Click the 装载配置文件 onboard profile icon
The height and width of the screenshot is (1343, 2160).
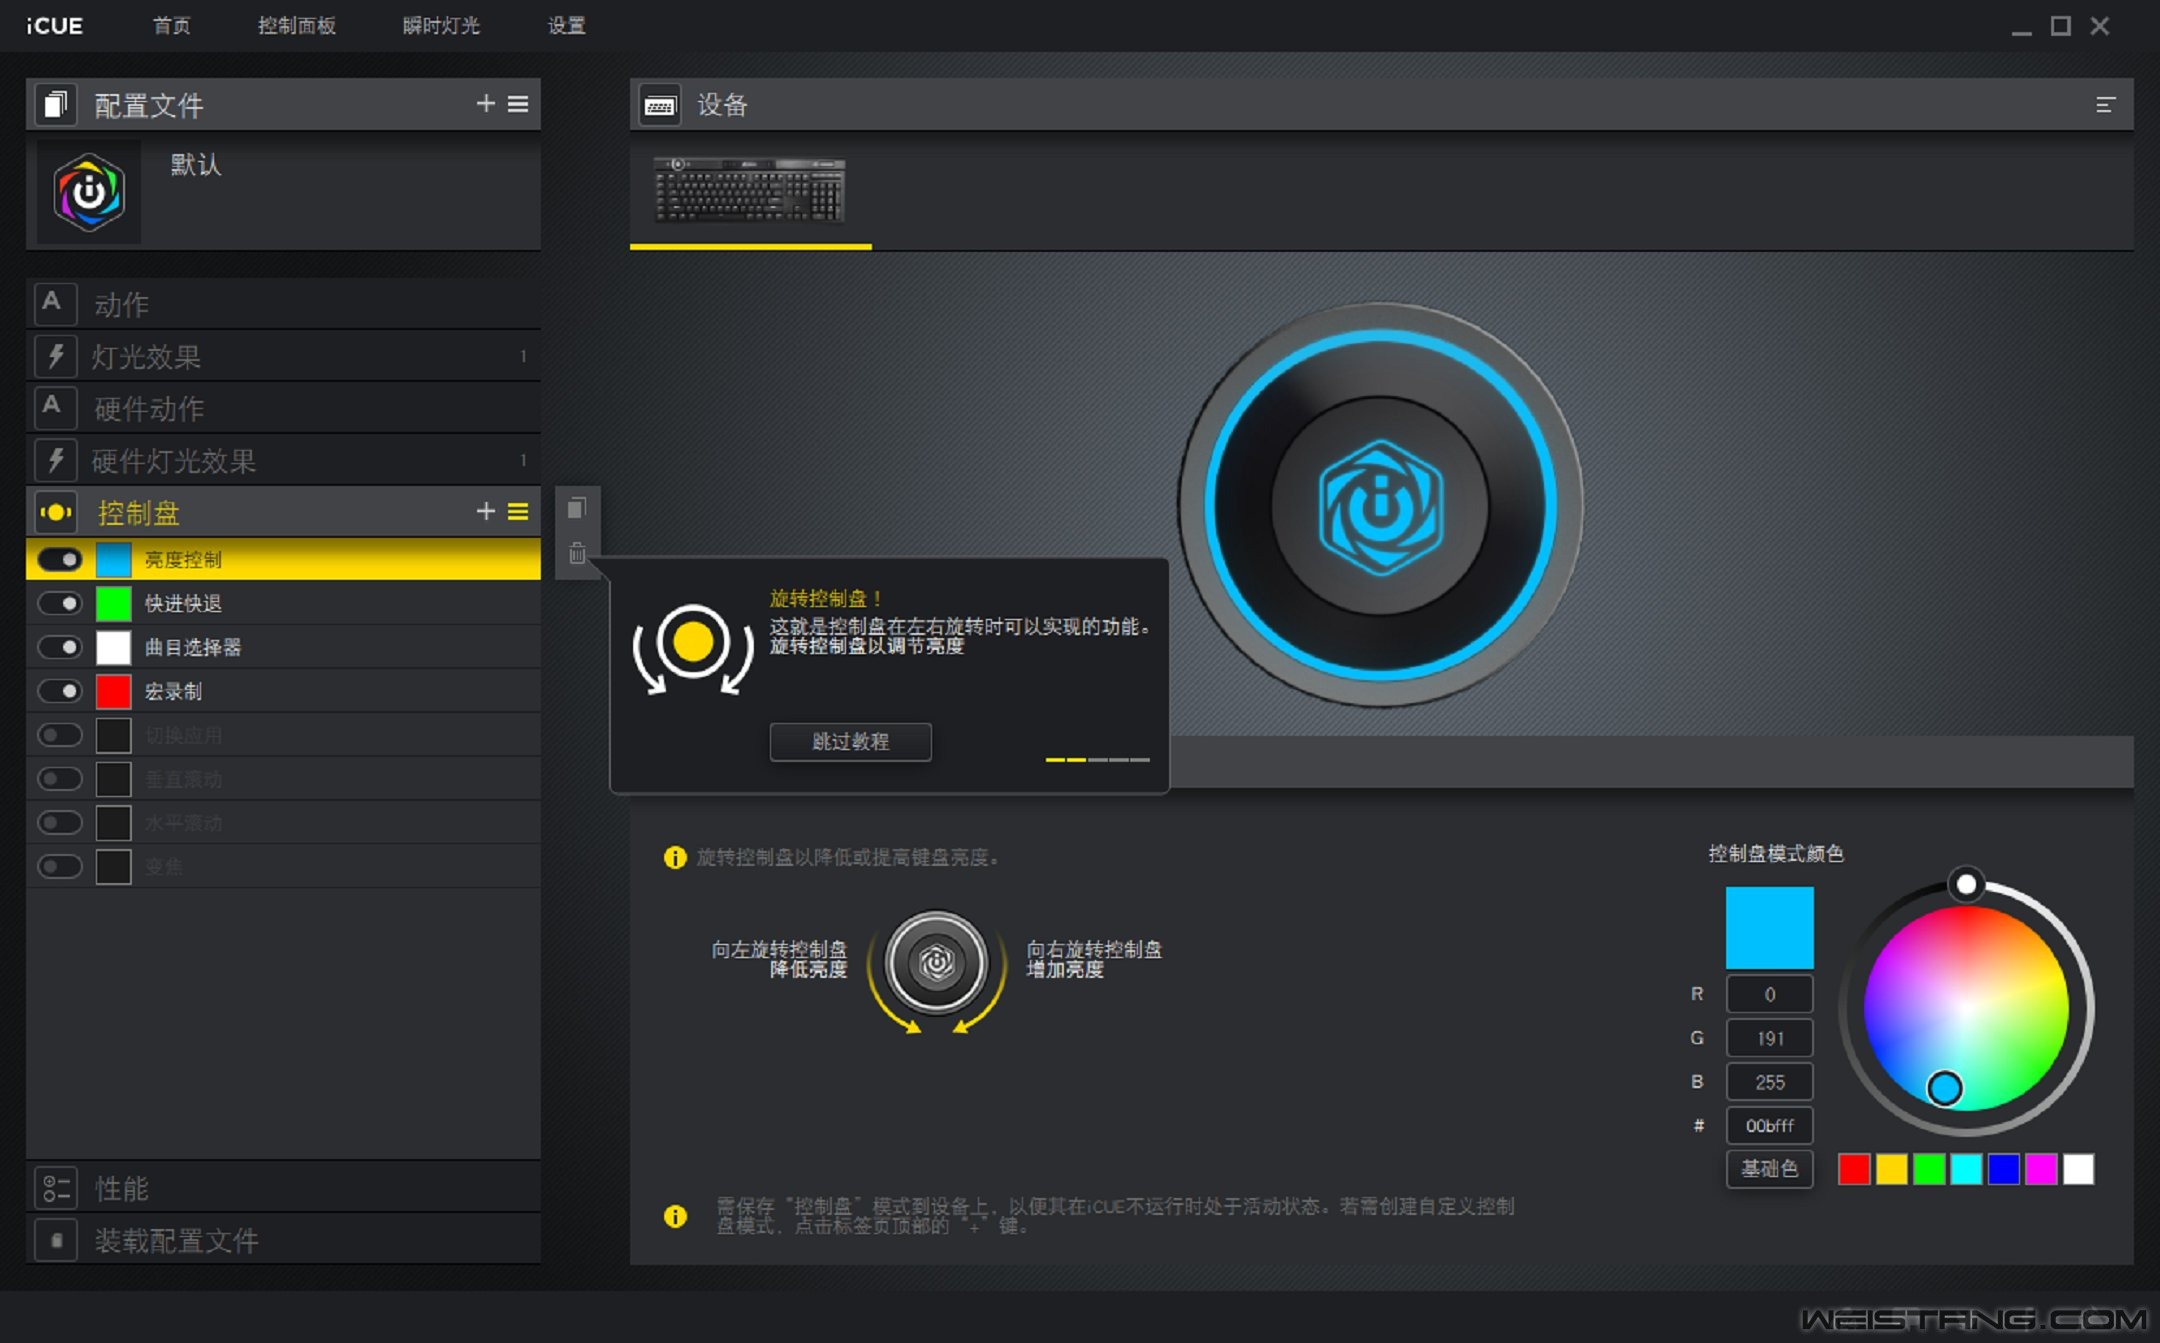tap(56, 1240)
